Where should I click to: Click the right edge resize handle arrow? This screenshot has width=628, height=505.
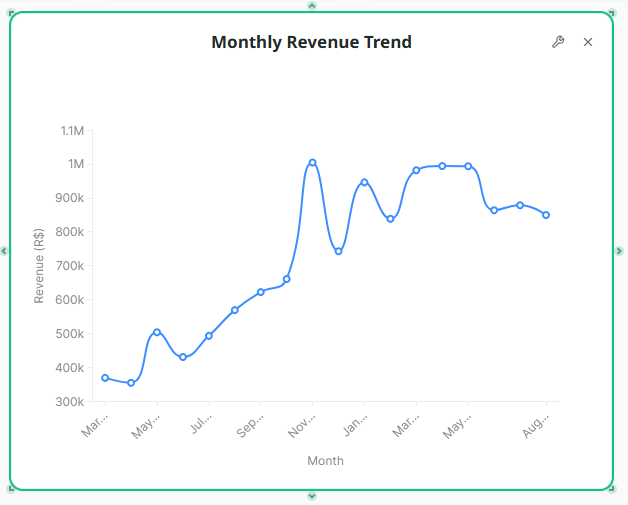[x=619, y=251]
